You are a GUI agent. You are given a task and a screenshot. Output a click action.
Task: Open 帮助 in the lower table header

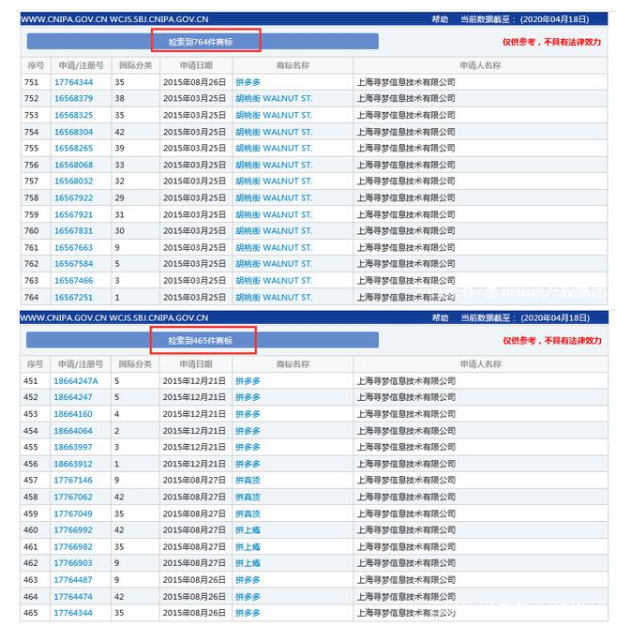440,318
